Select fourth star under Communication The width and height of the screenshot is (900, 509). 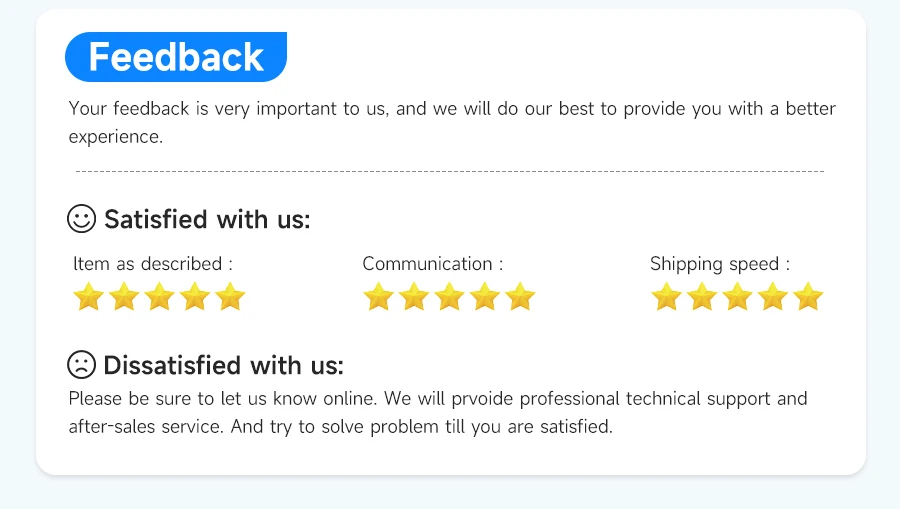tap(485, 297)
